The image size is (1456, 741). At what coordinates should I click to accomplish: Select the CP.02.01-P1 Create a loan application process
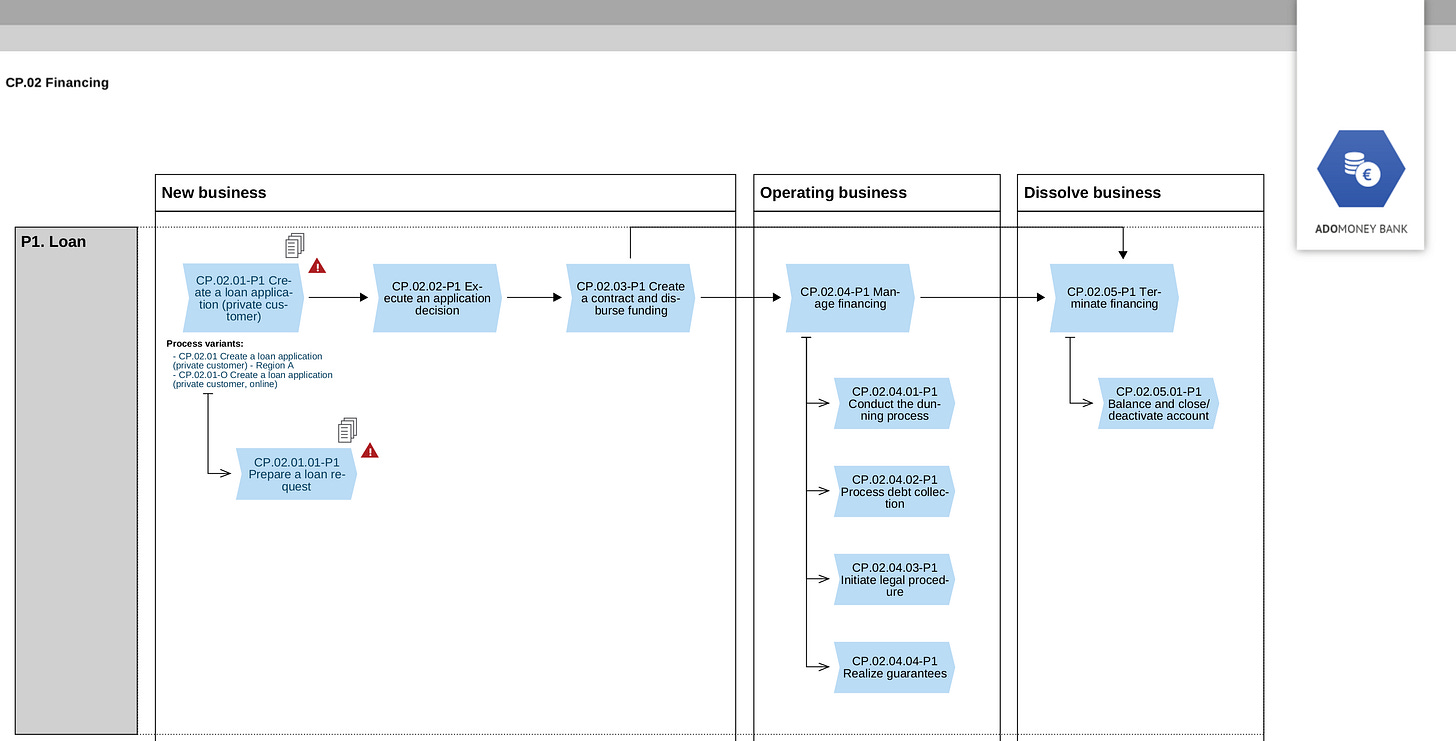[x=244, y=298]
